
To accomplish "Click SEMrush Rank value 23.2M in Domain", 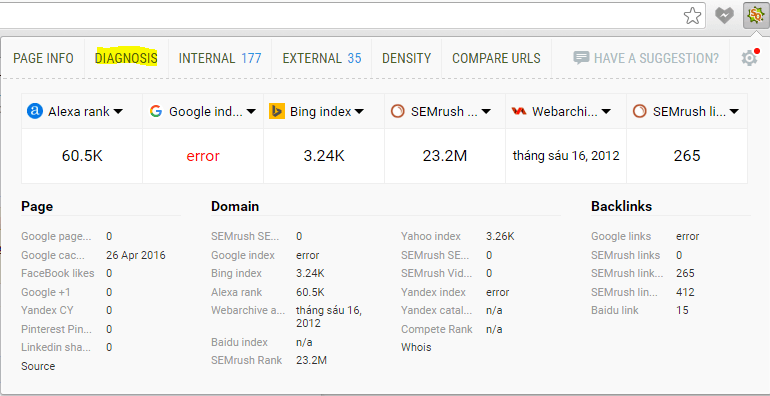I will (x=311, y=360).
